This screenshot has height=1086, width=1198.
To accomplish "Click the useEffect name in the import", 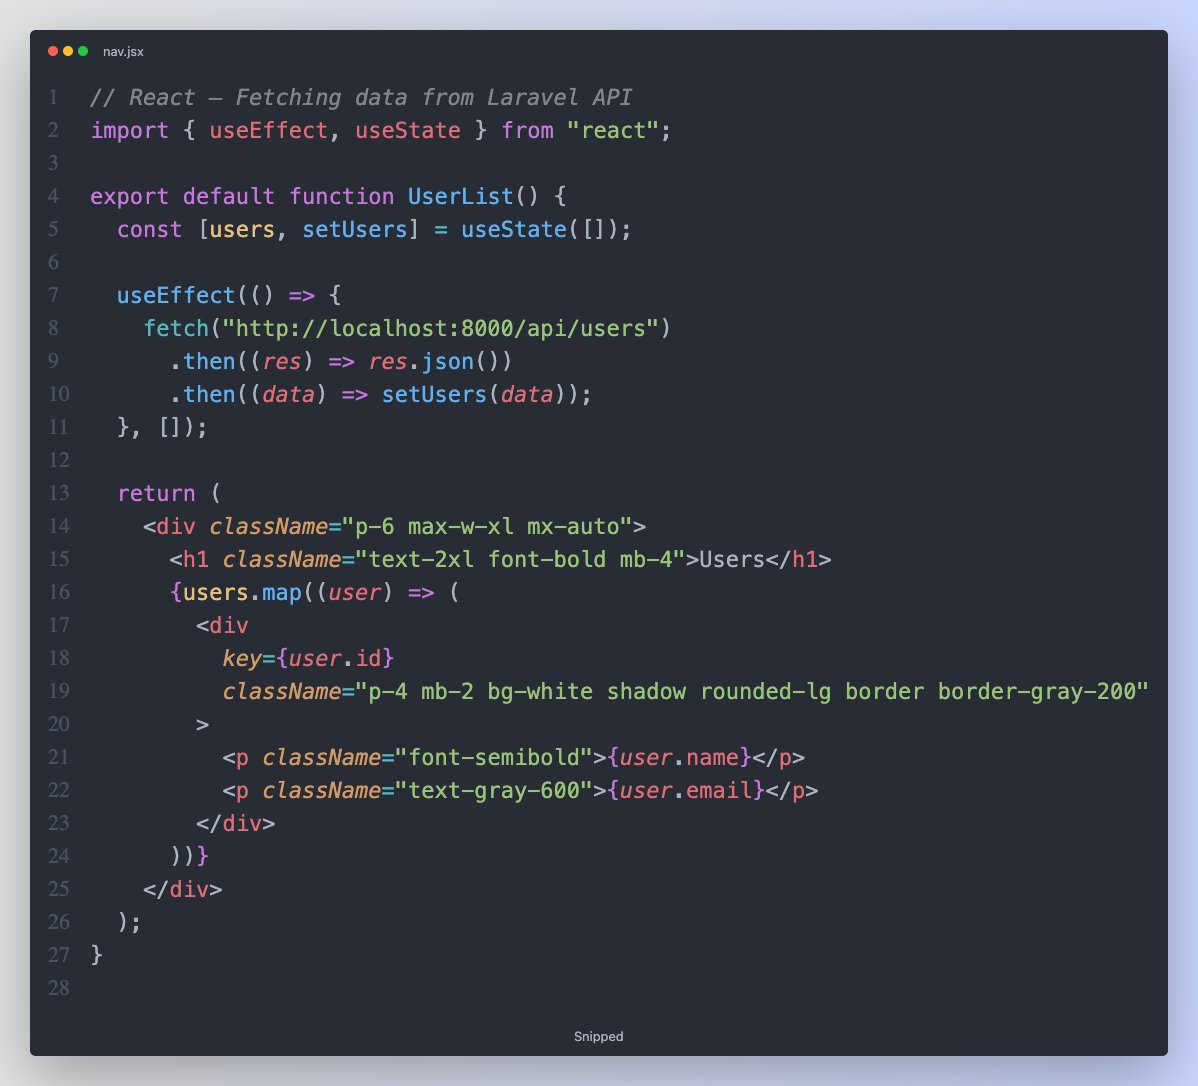I will click(268, 130).
